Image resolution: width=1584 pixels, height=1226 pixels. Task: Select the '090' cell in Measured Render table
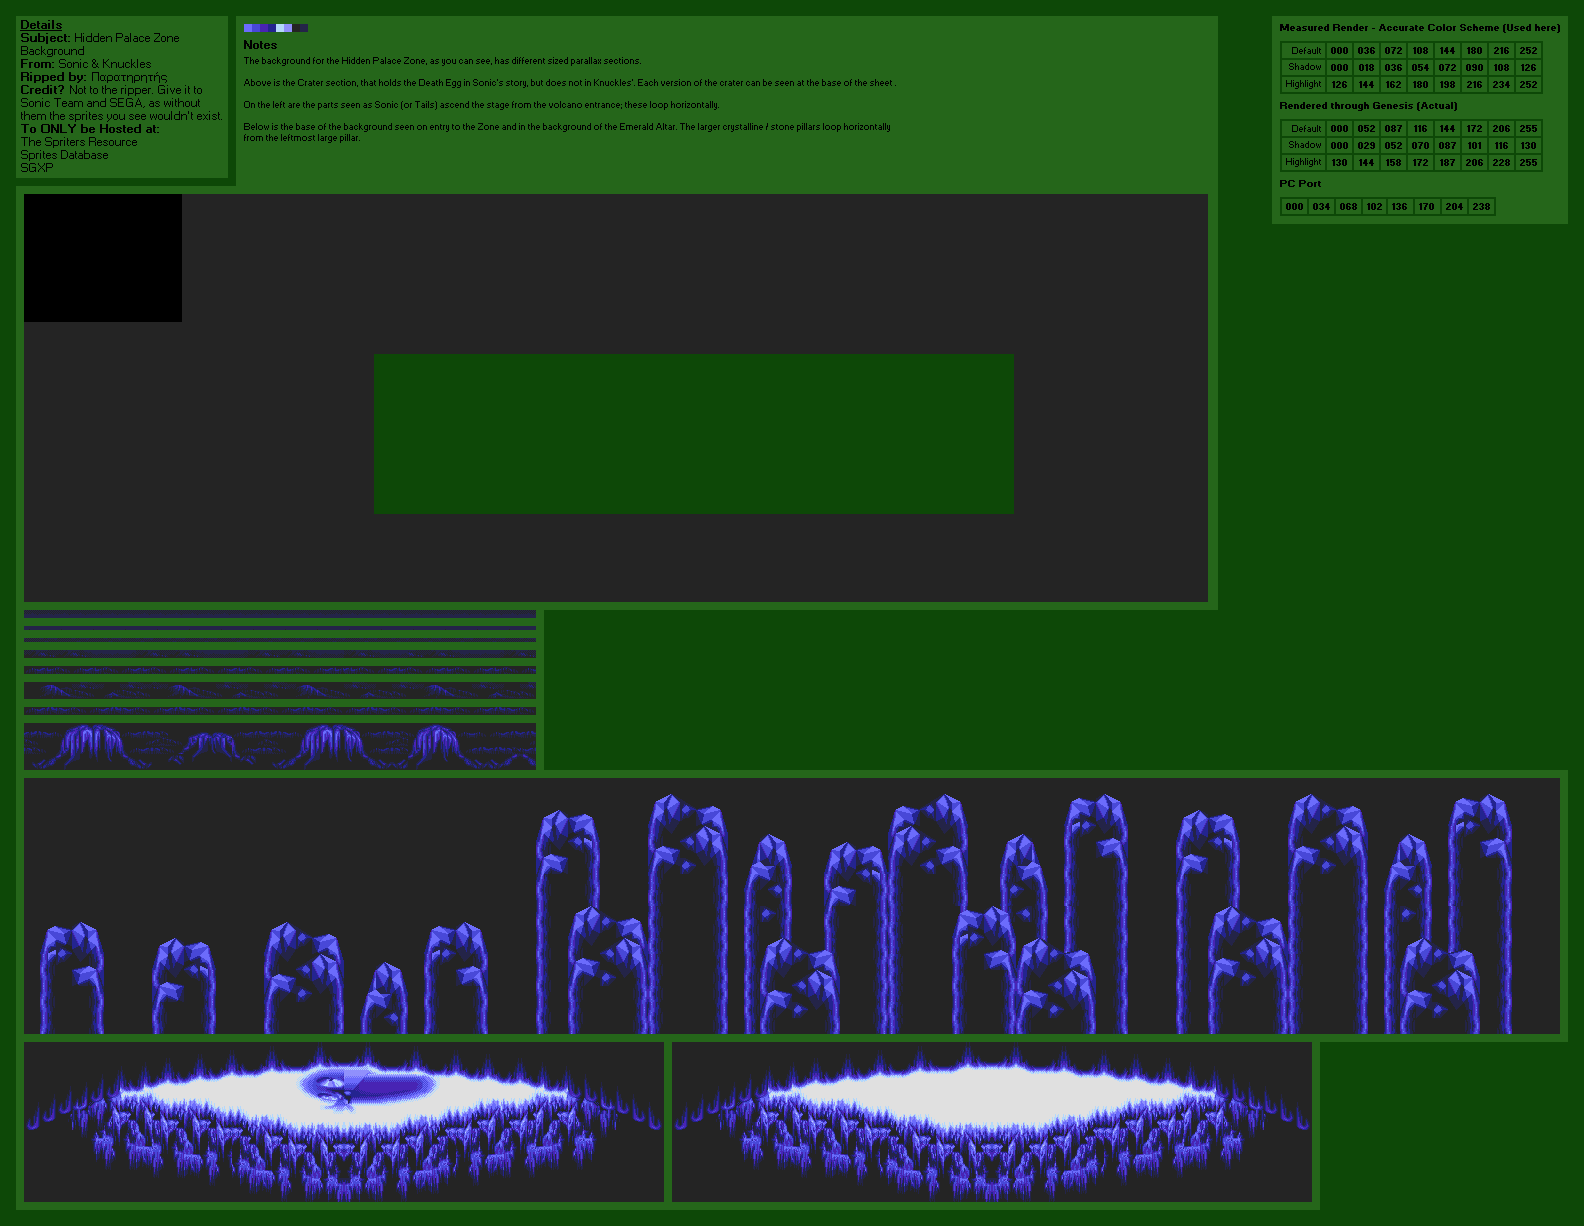point(1474,68)
